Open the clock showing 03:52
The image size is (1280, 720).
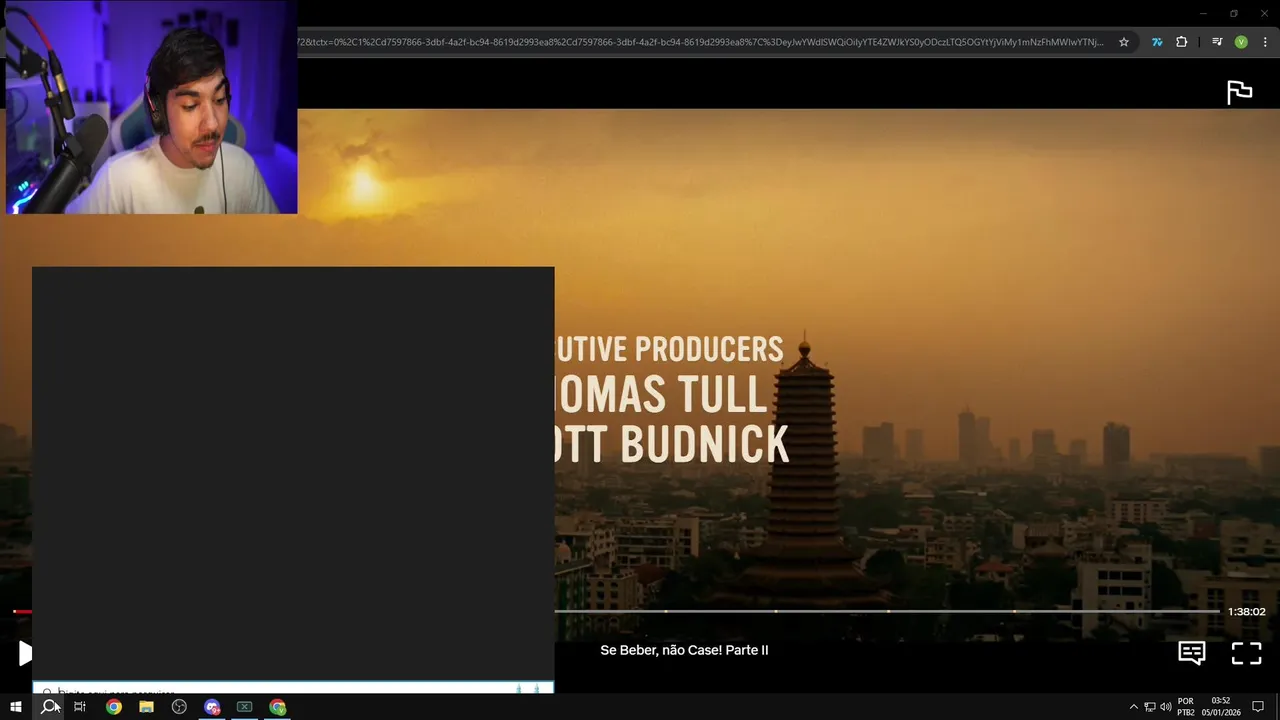(x=1221, y=707)
